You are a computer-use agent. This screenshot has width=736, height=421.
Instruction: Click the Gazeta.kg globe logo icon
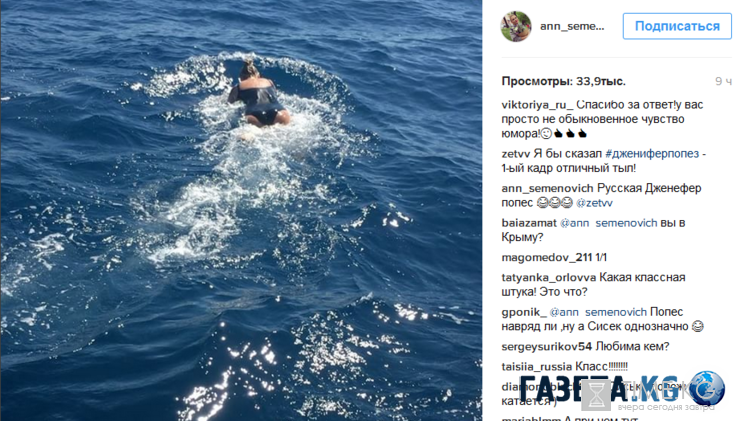pyautogui.click(x=707, y=388)
